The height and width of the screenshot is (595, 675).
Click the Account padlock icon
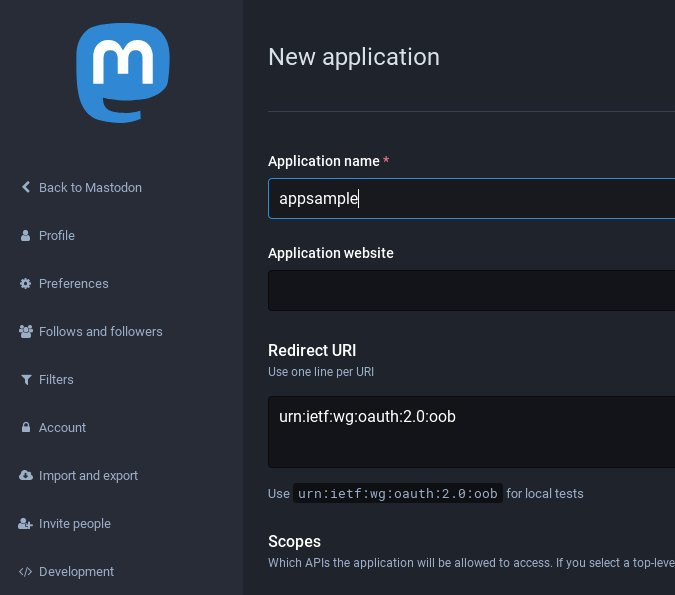click(x=26, y=428)
